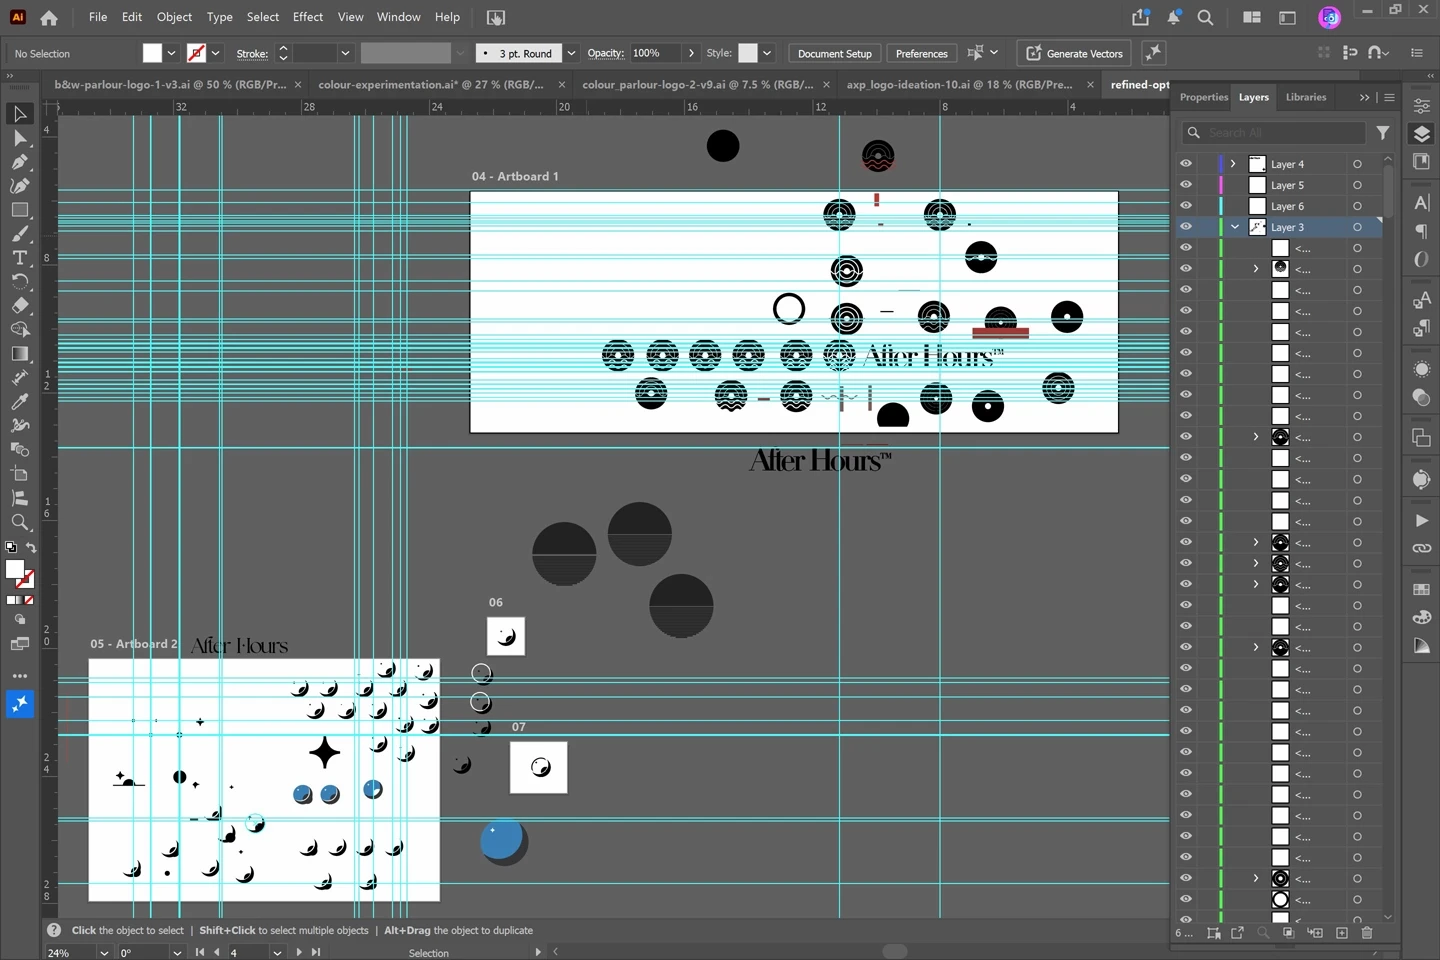Hide Layer 4 visibility eye
Image resolution: width=1440 pixels, height=960 pixels.
1186,164
